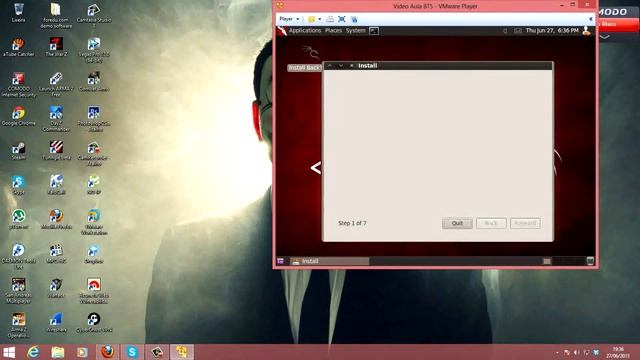Close the Install dialog with its X button
The width and height of the screenshot is (640, 360).
point(351,65)
